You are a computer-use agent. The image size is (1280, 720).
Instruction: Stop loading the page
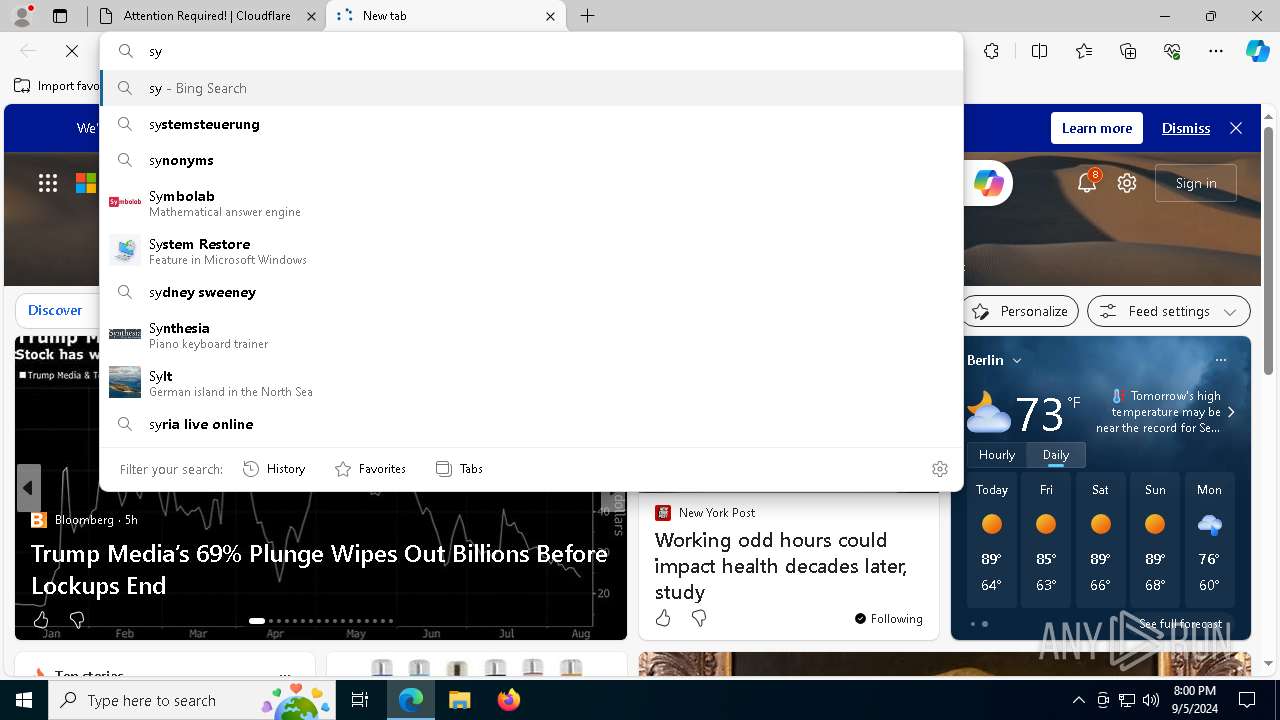pos(72,51)
